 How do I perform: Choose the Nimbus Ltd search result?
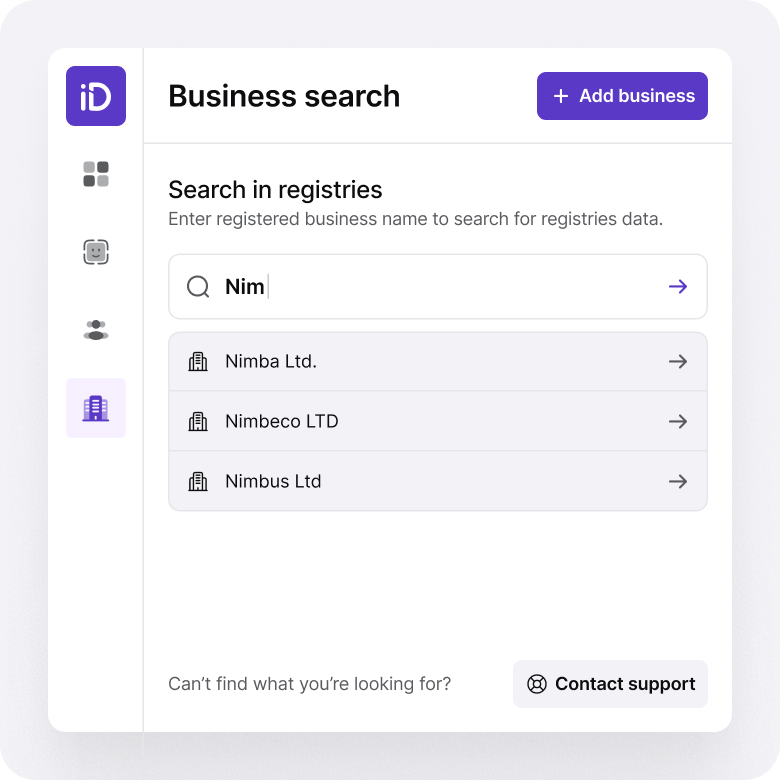(438, 481)
